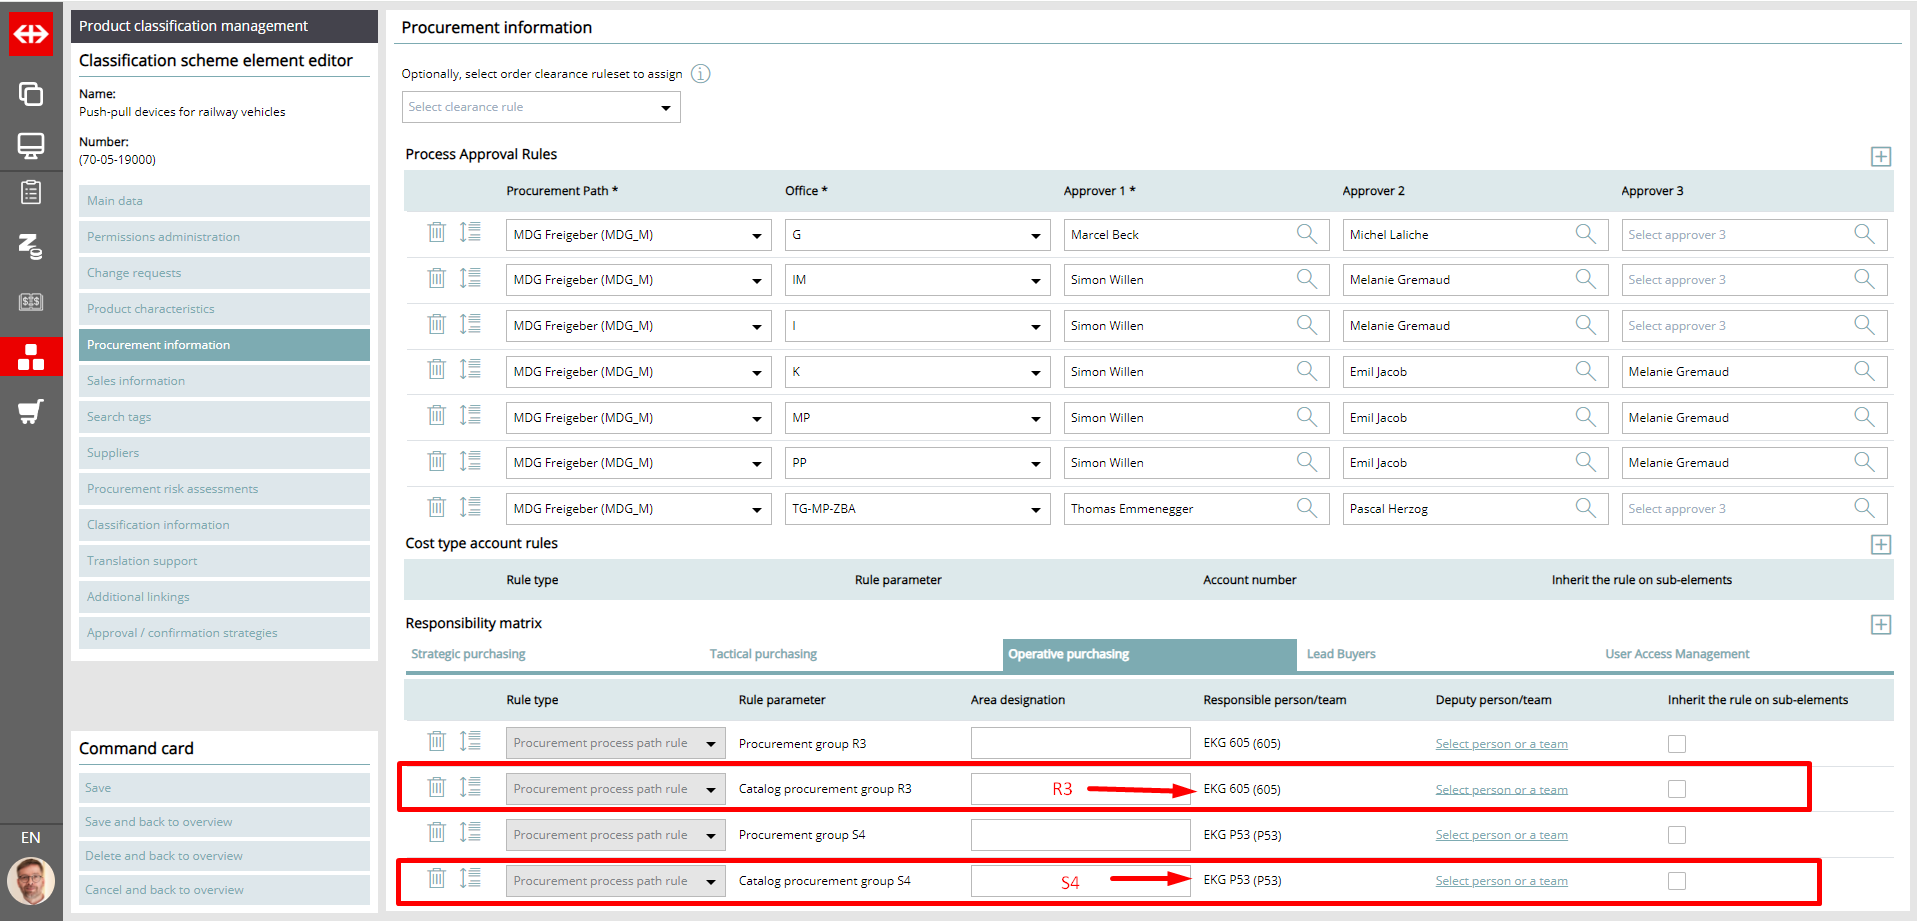Image resolution: width=1917 pixels, height=921 pixels.
Task: Toggle inherit checkbox for Catalog procurement group R3
Action: 1677,789
